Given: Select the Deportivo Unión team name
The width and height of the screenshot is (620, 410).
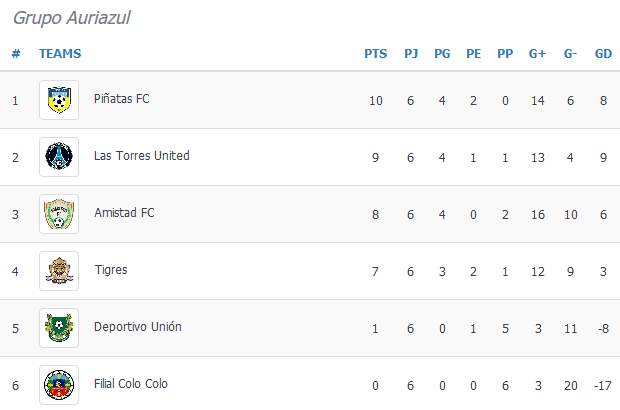Looking at the screenshot, I should [x=138, y=327].
